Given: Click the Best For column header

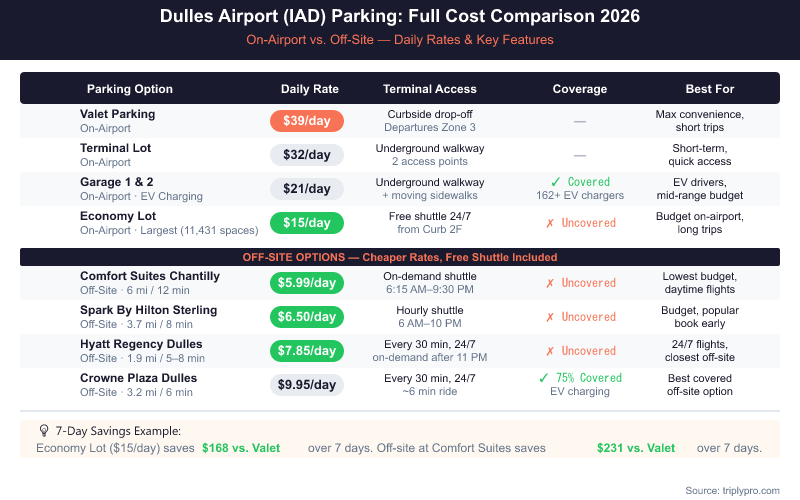Looking at the screenshot, I should (x=710, y=89).
